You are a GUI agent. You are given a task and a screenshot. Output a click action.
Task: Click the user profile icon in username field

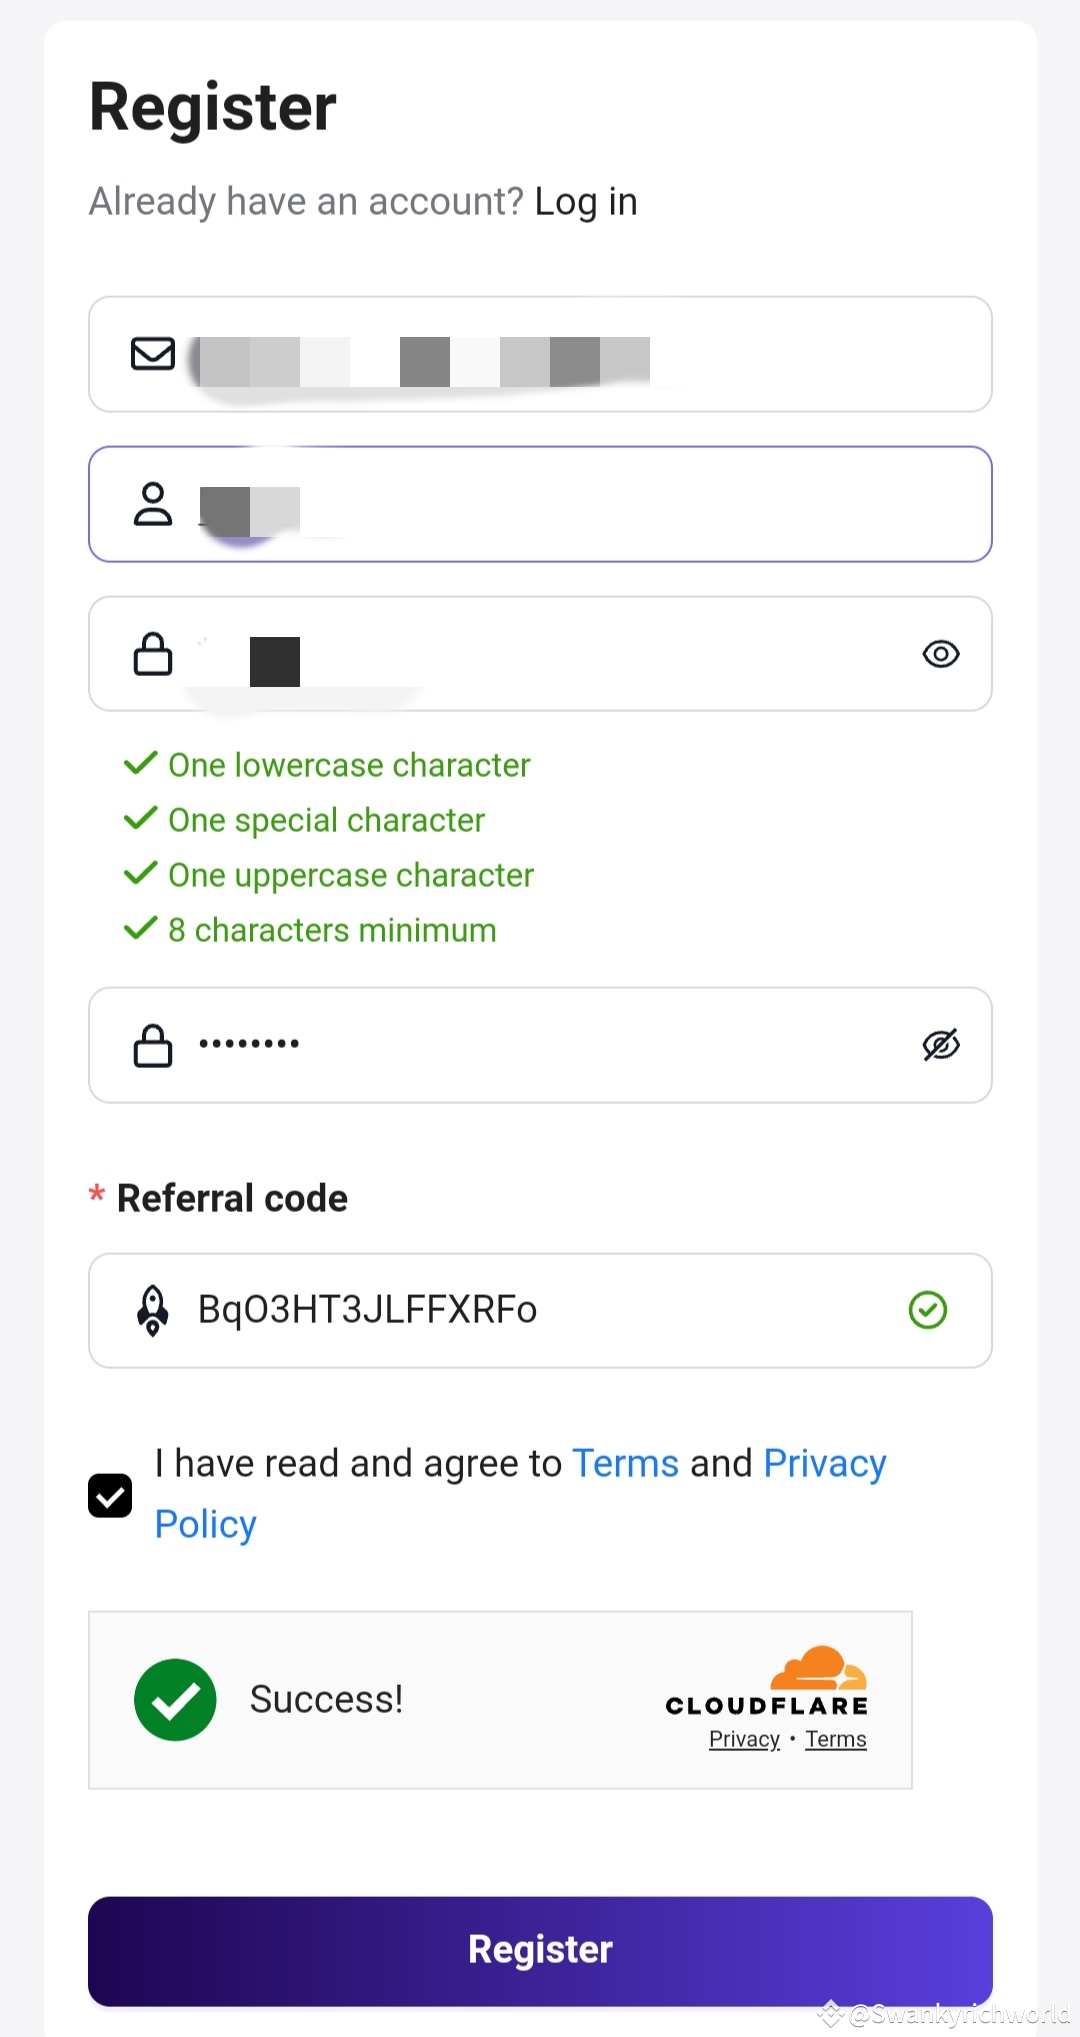(x=153, y=504)
